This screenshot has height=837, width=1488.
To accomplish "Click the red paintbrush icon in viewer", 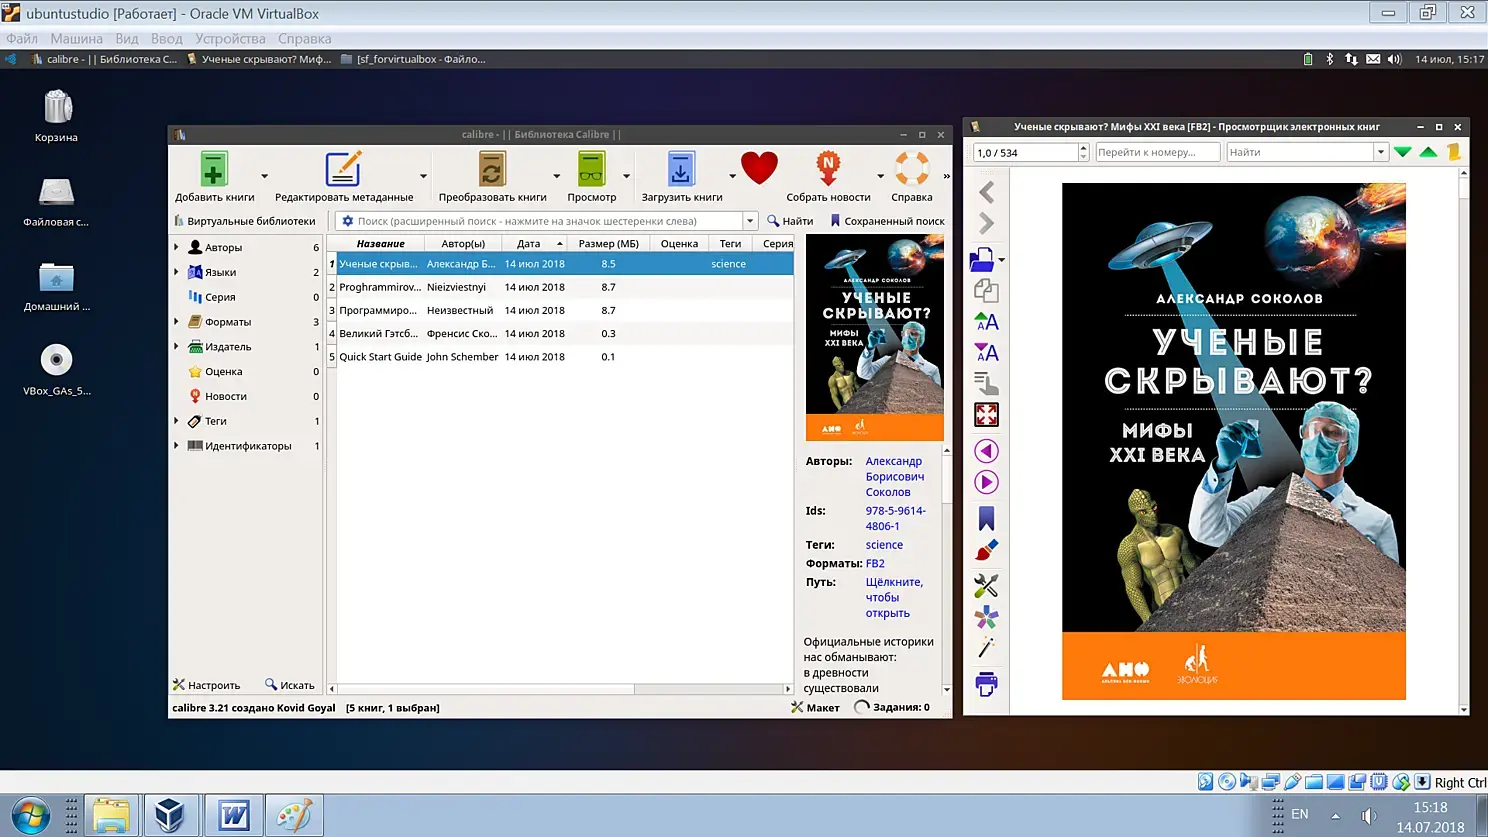I will (986, 550).
